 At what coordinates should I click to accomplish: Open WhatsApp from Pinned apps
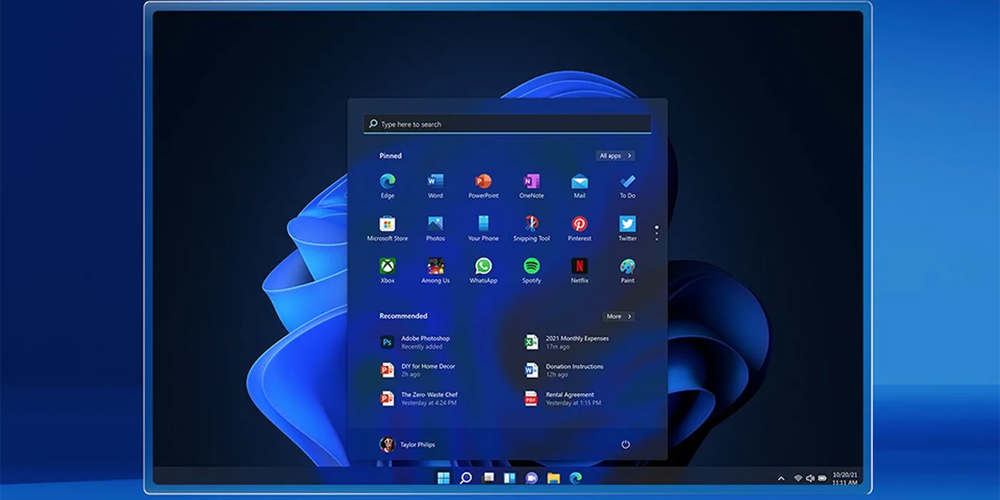click(483, 270)
